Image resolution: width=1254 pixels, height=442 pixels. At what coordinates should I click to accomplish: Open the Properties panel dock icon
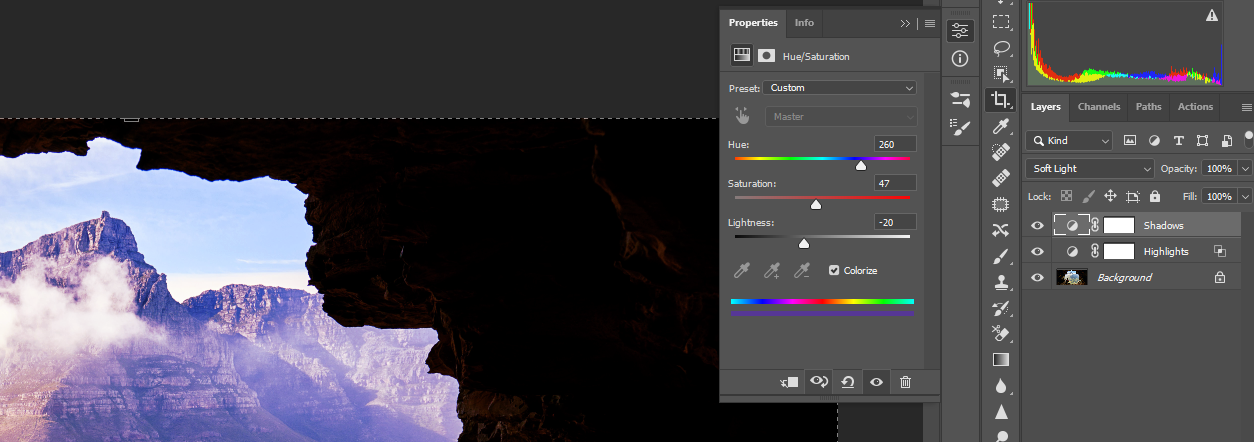960,30
